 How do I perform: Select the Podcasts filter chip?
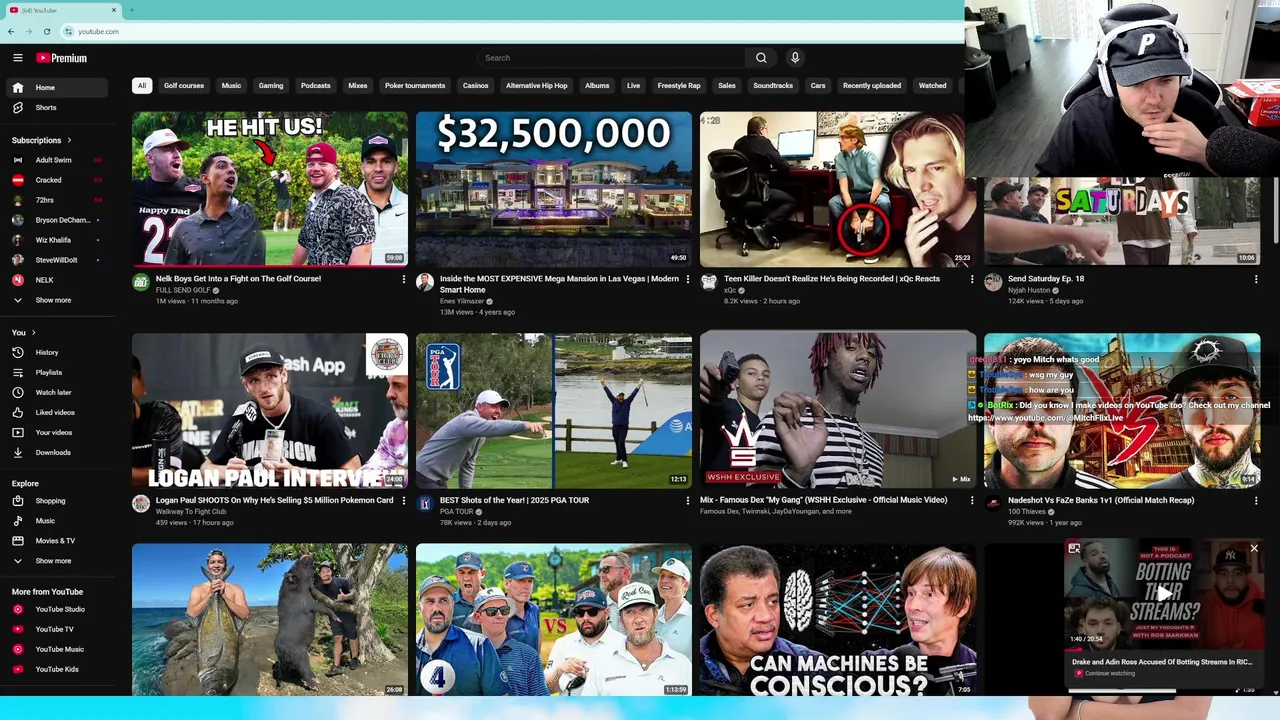(x=316, y=86)
